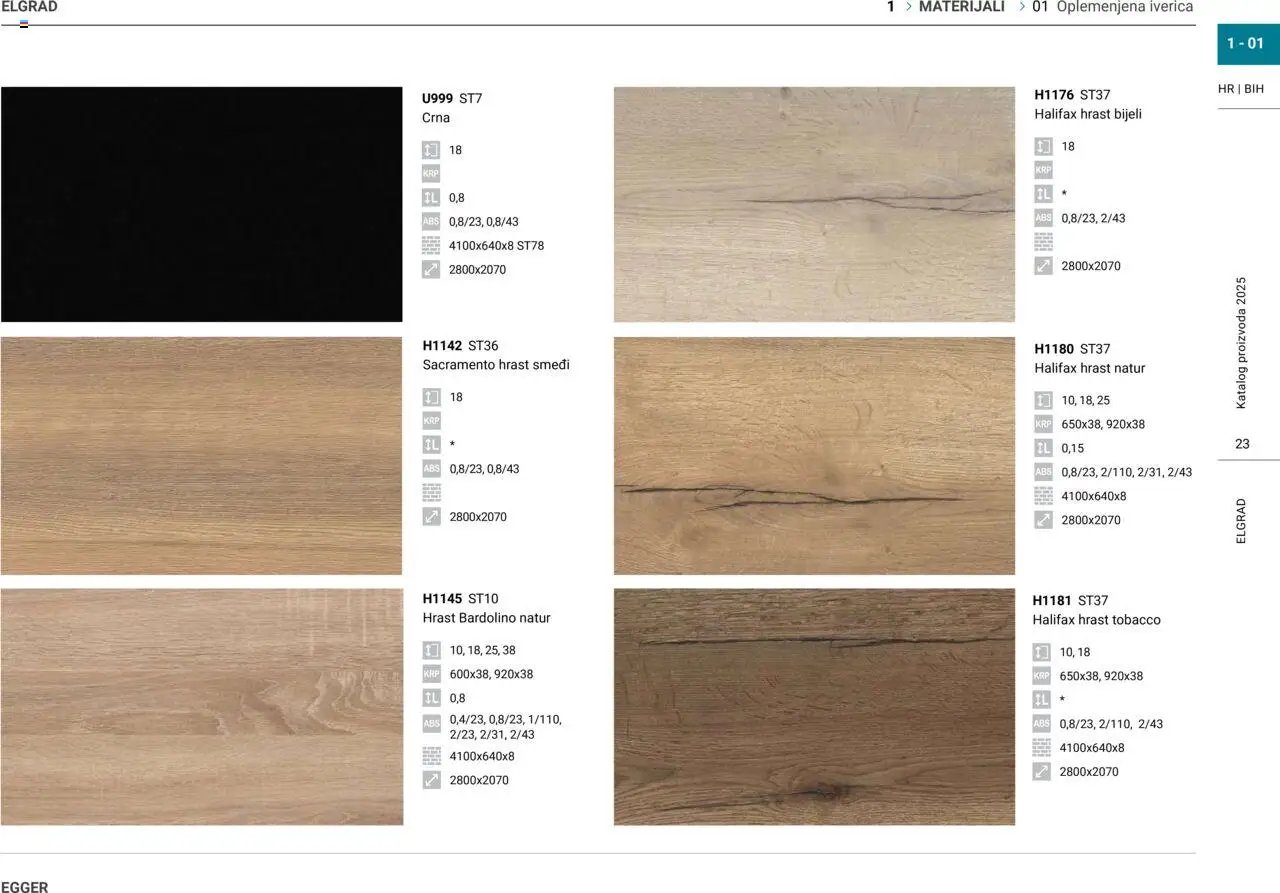The width and height of the screenshot is (1280, 893).
Task: Click the laminate thickness icon beside 0,15
Action: coord(1043,448)
